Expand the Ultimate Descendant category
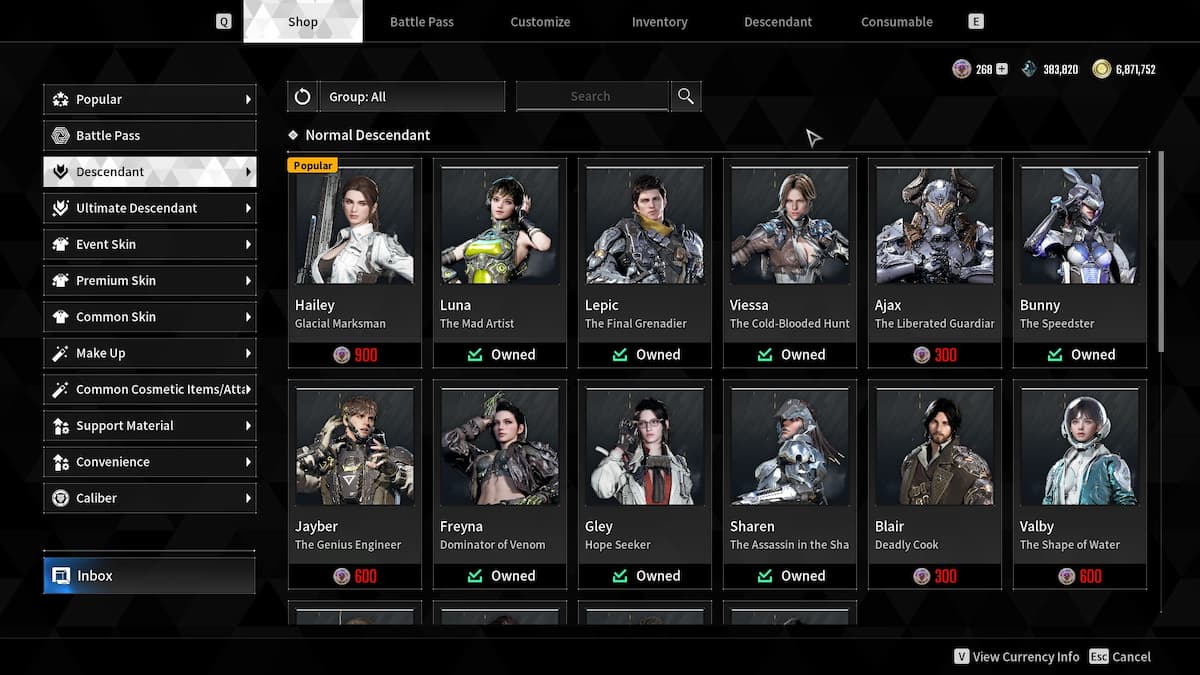The image size is (1200, 675). [60, 207]
